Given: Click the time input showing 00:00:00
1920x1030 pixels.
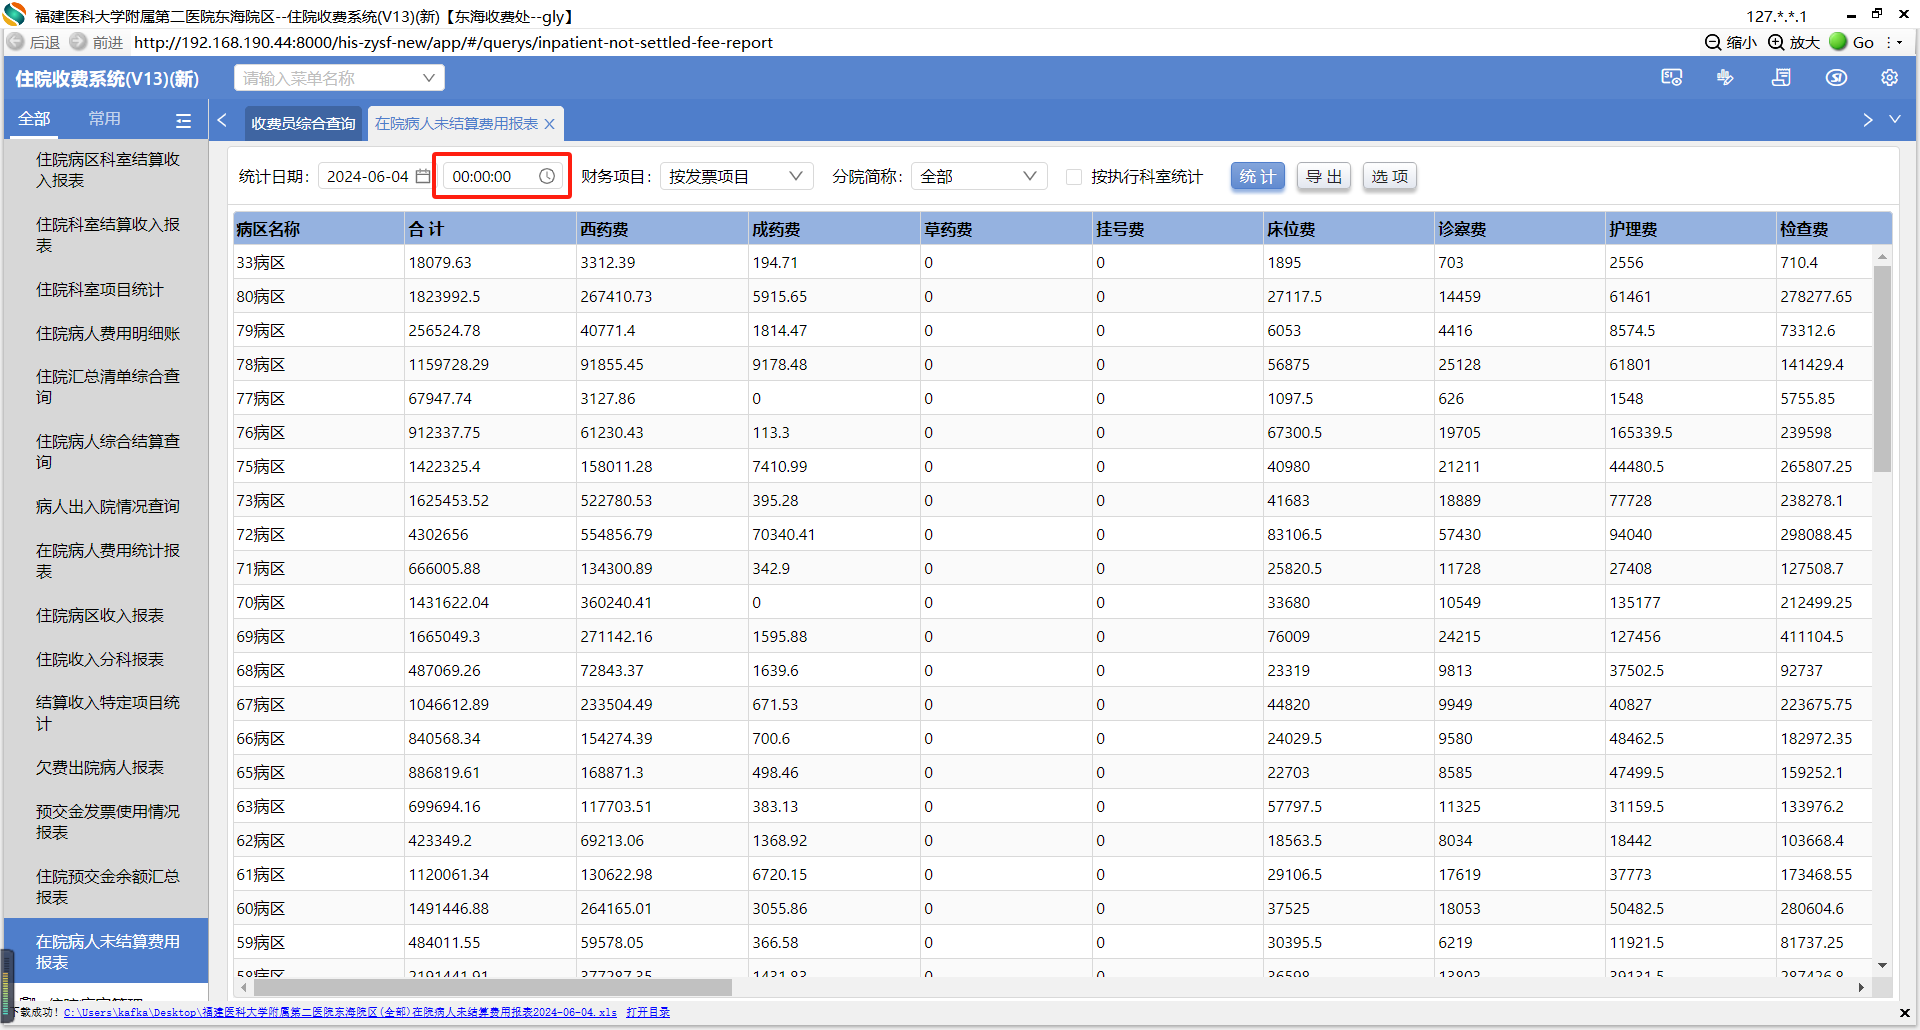Looking at the screenshot, I should [x=501, y=176].
